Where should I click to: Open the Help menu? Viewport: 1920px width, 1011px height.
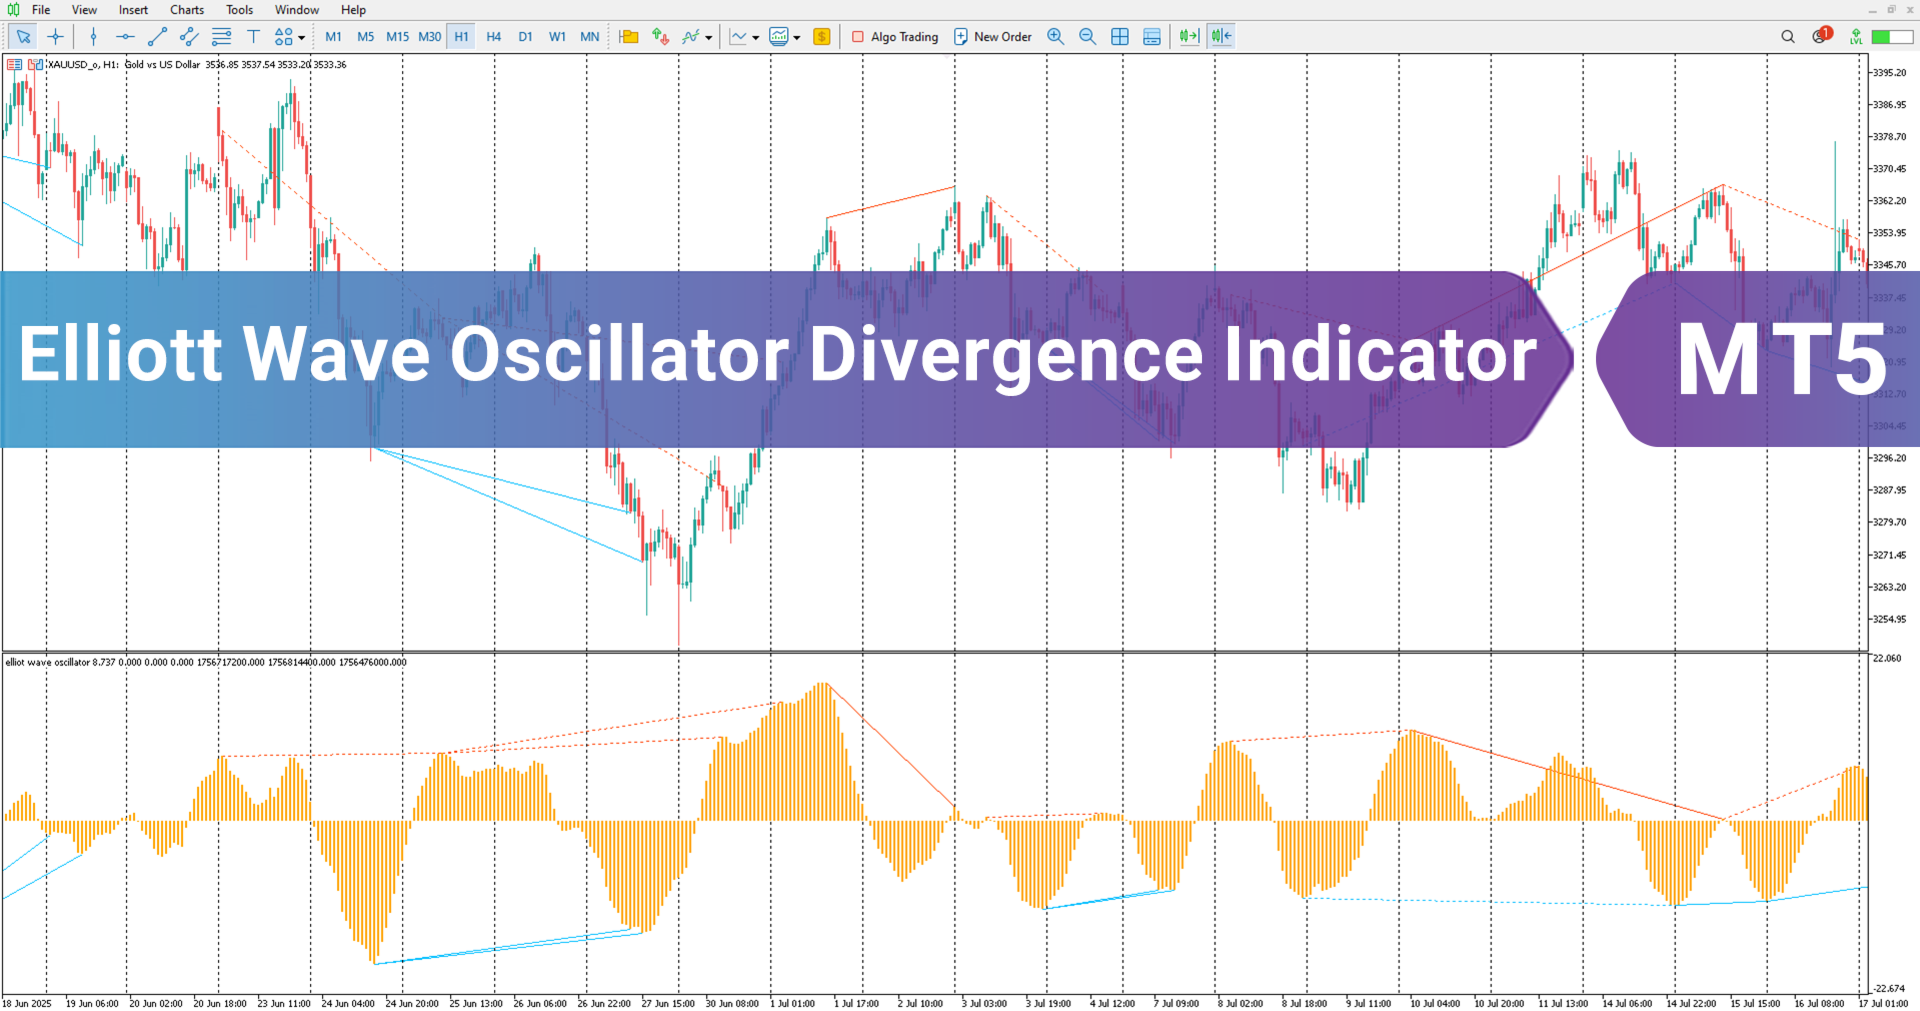[353, 10]
